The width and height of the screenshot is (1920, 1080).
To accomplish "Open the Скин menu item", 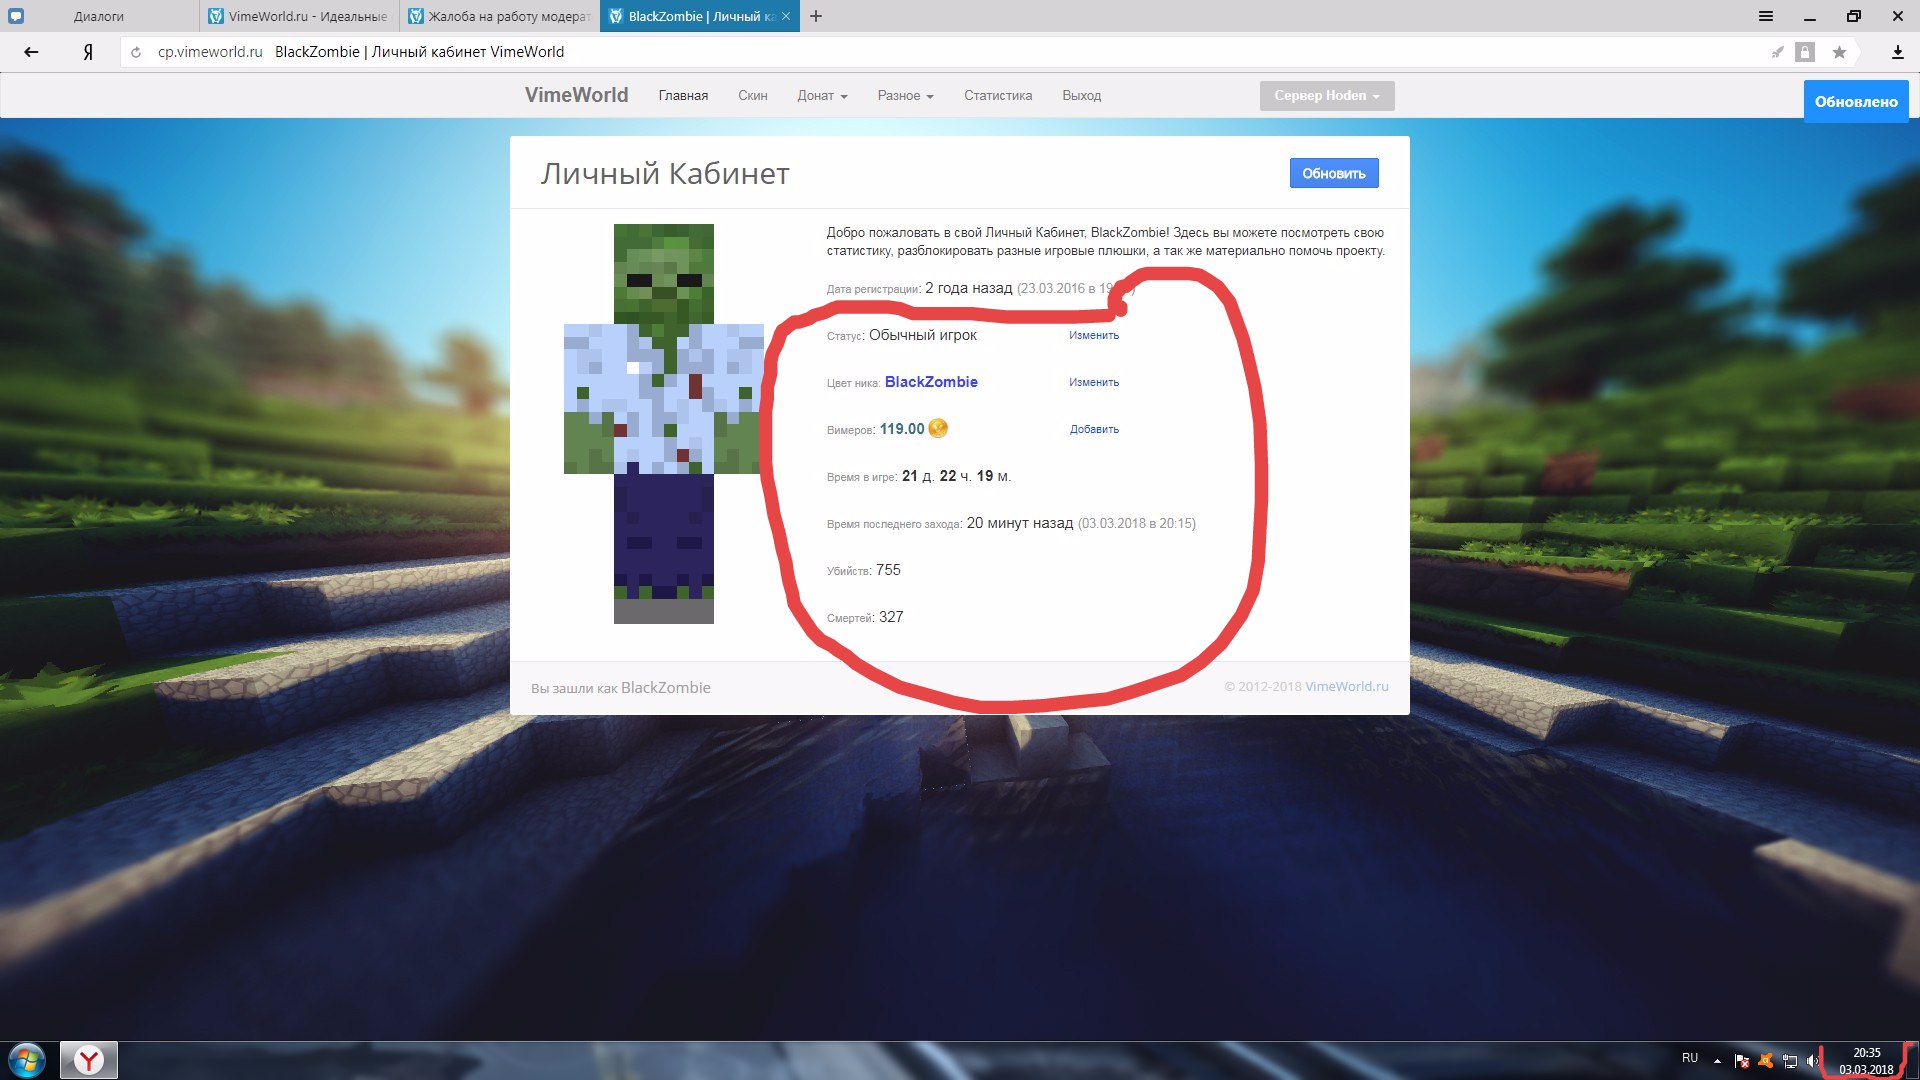I will [x=753, y=96].
